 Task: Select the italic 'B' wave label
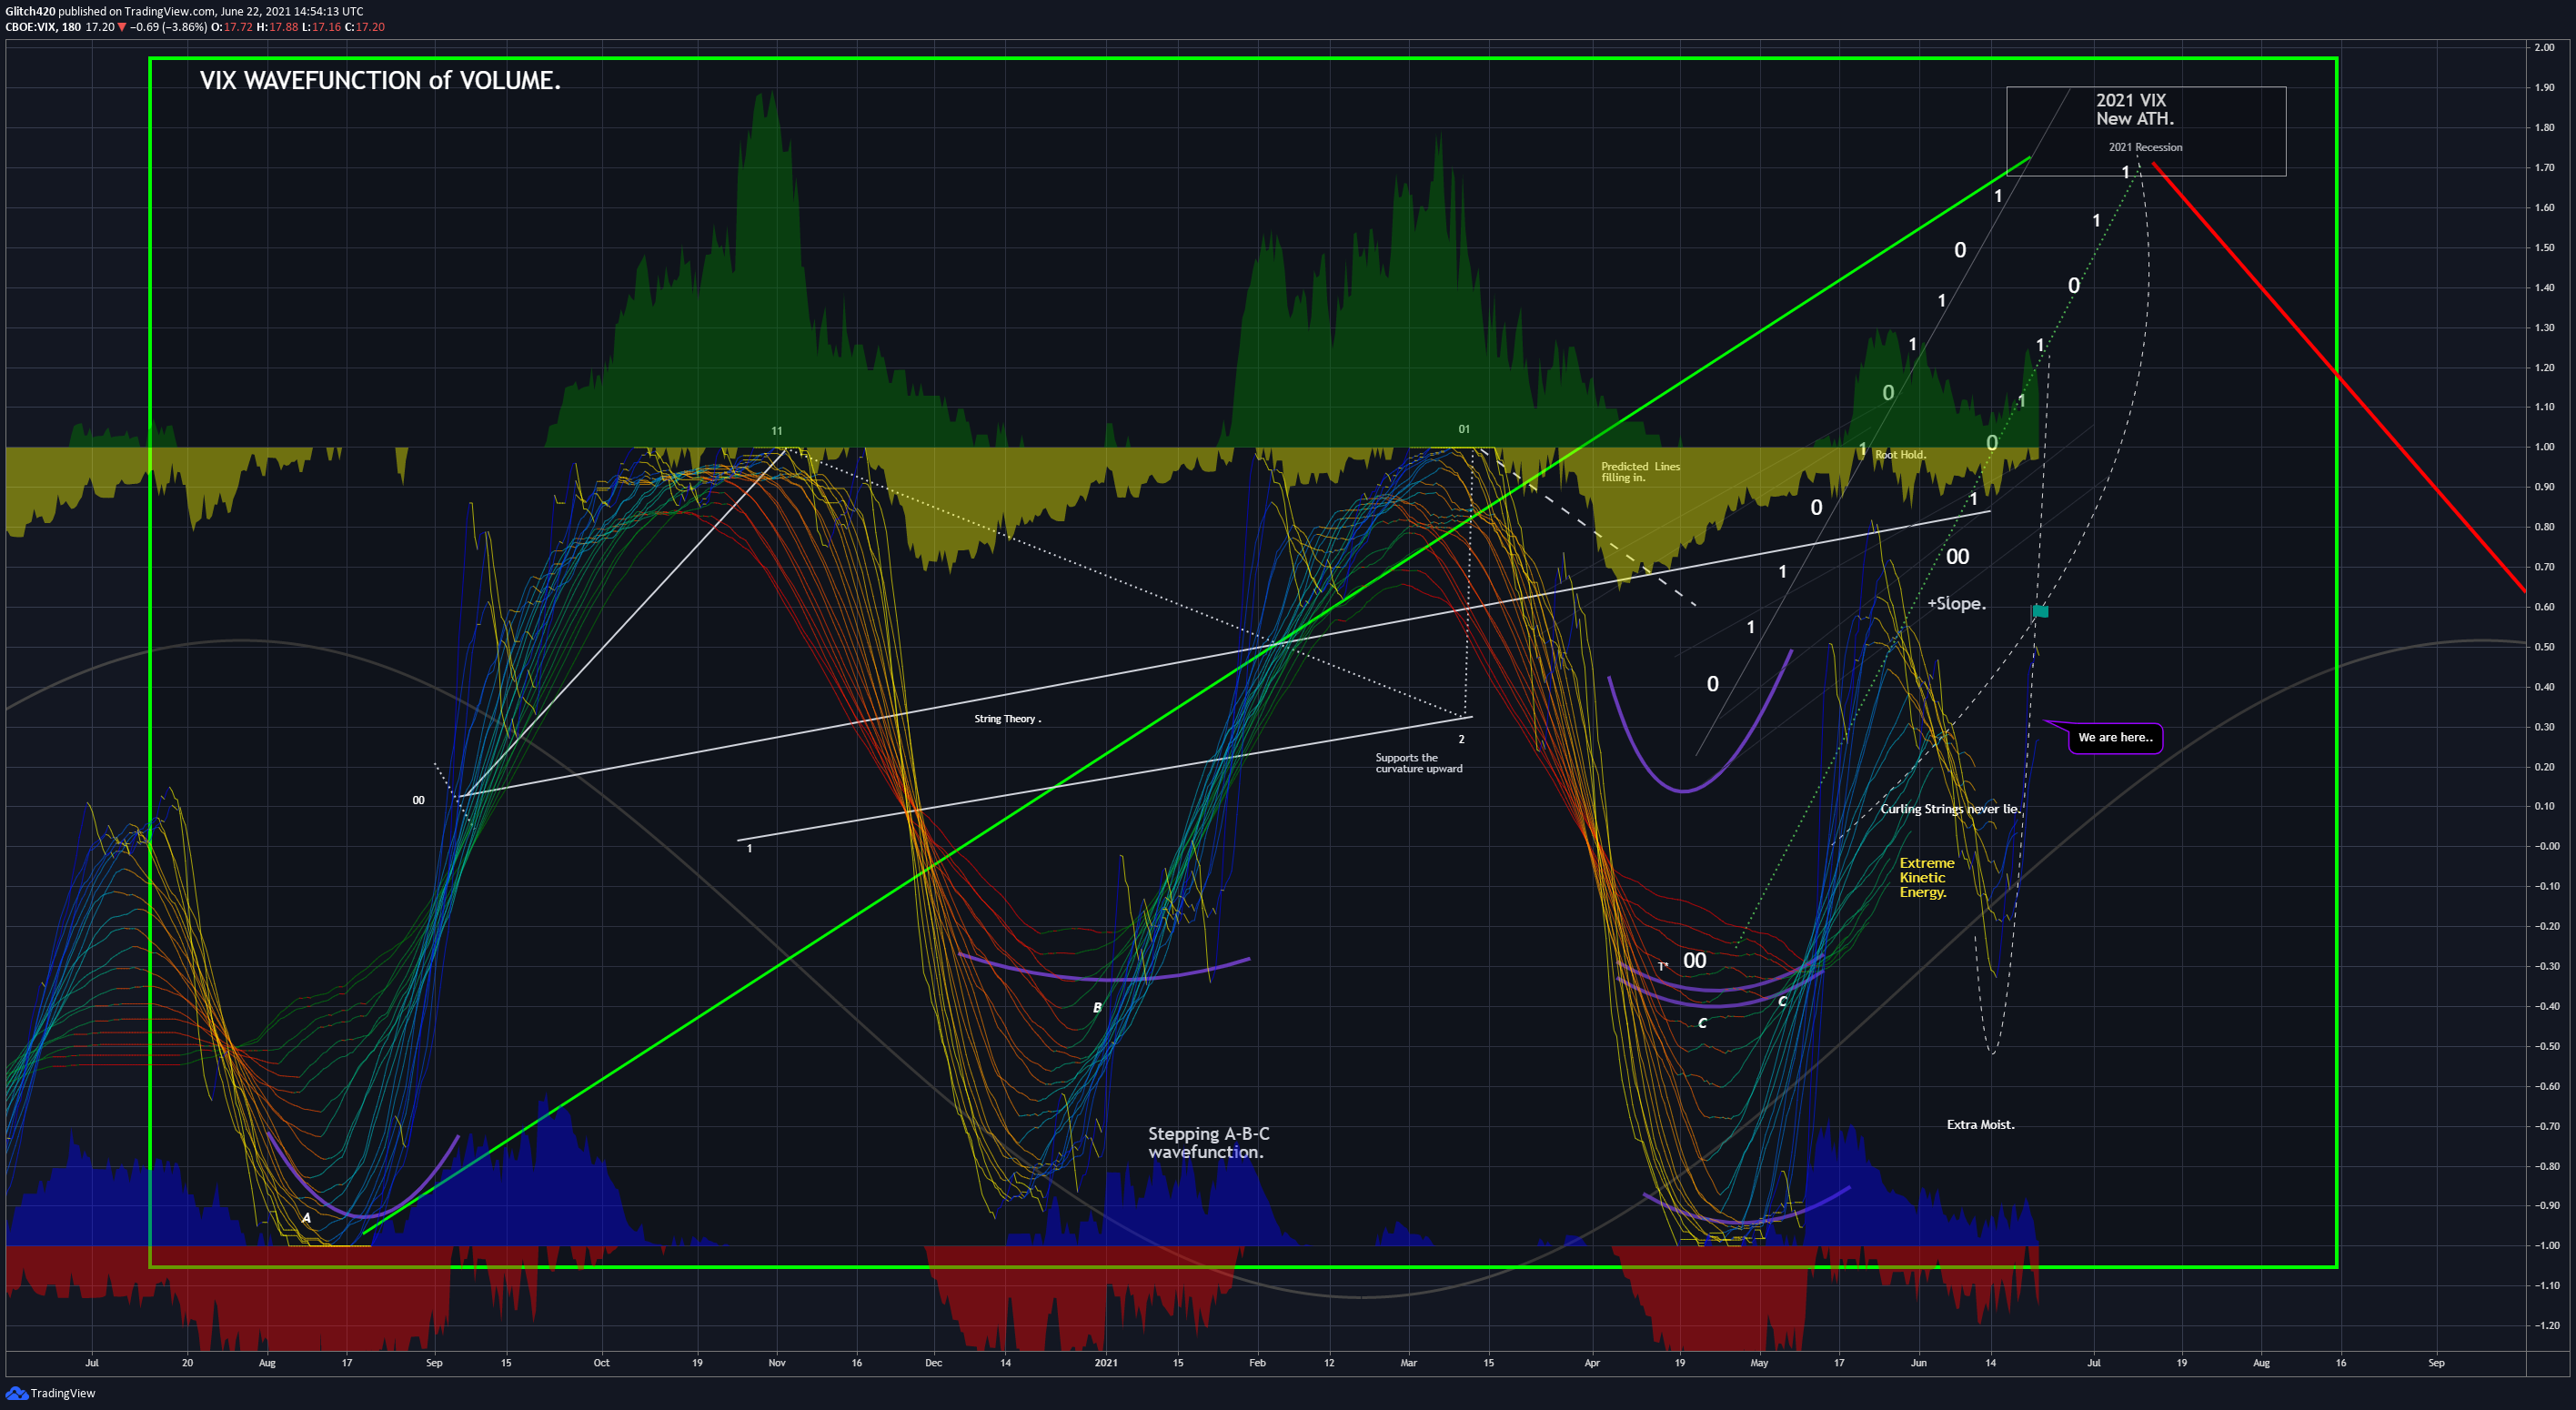click(1097, 1008)
